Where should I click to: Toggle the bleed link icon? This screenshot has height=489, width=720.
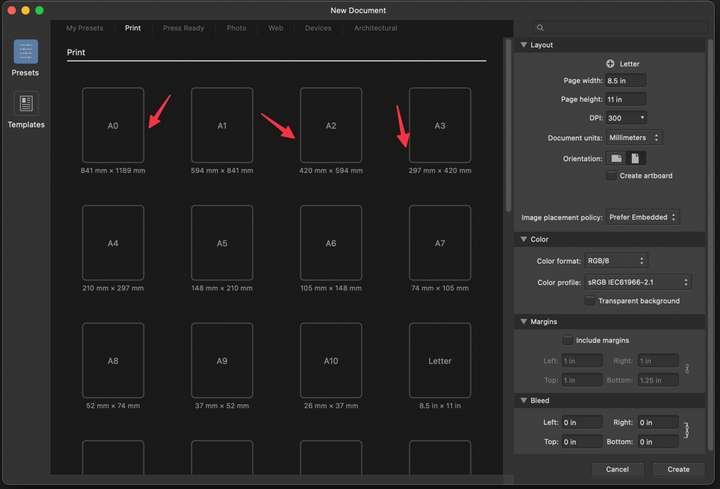coord(686,431)
